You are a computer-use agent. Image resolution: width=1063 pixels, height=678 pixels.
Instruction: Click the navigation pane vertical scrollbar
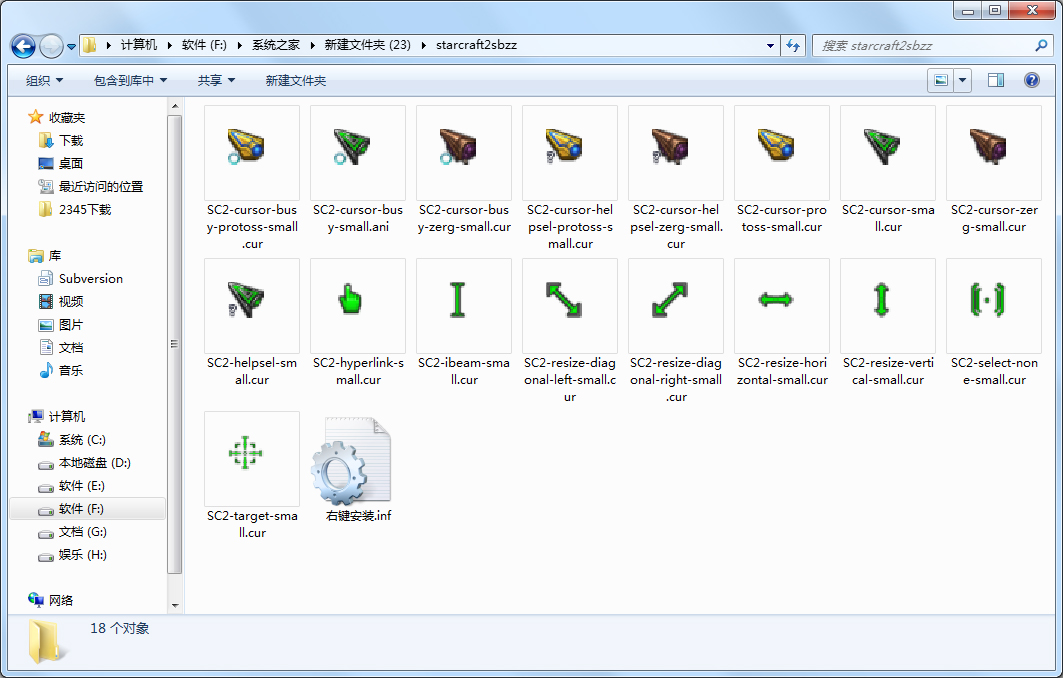175,340
